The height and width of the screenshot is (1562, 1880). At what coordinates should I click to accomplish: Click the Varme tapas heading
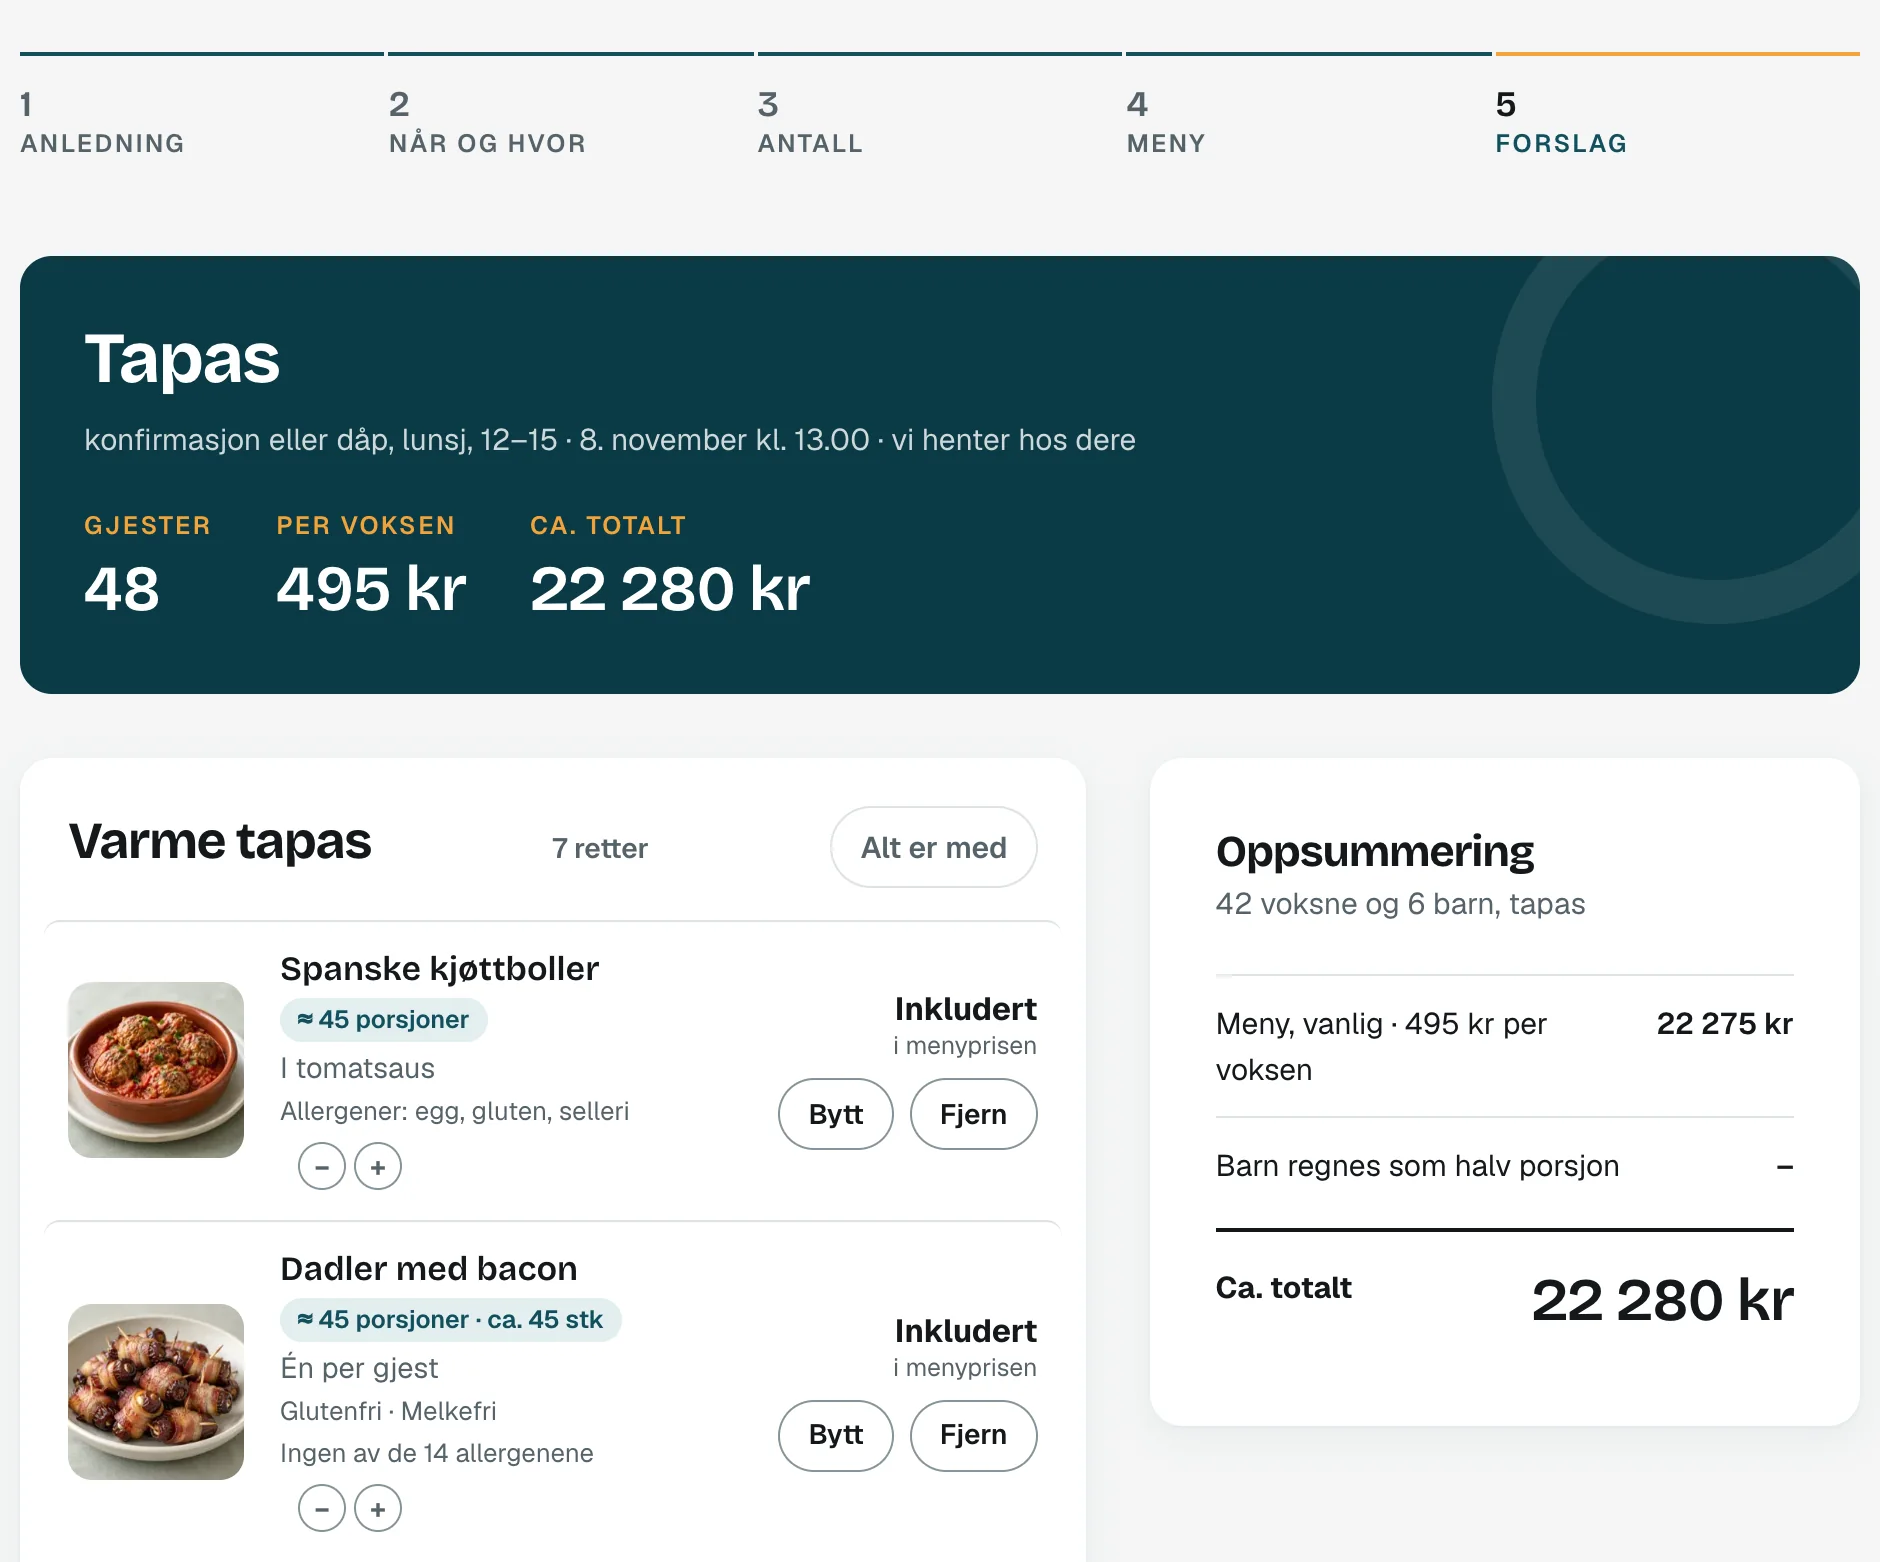220,841
